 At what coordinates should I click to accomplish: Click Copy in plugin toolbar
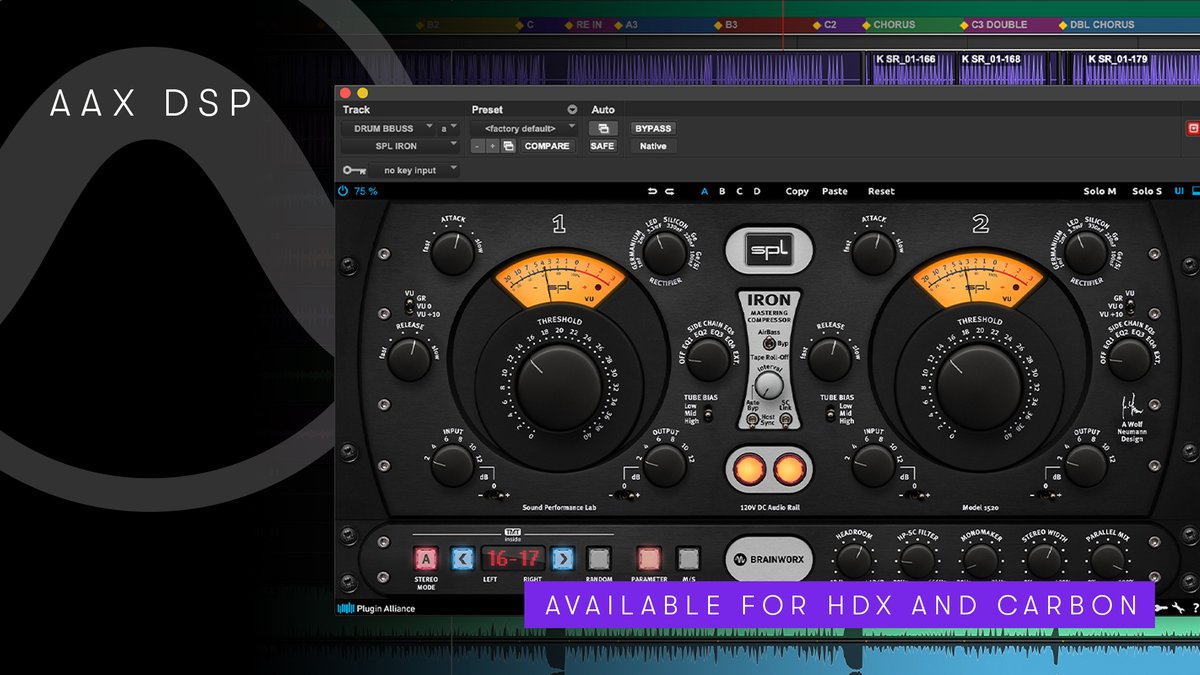coord(797,191)
